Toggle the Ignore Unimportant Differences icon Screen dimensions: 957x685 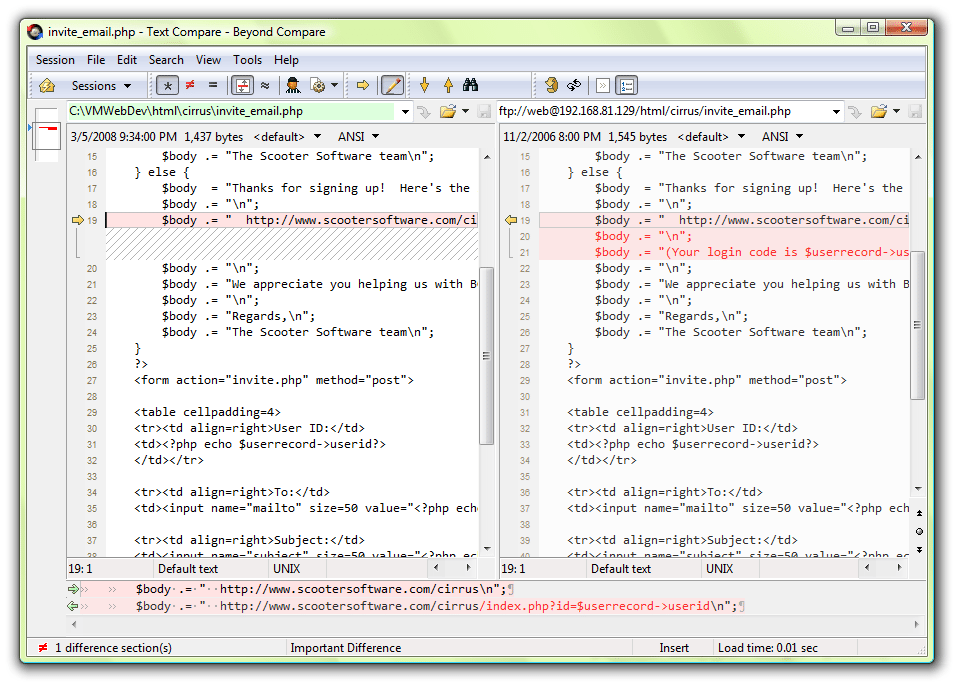[266, 85]
